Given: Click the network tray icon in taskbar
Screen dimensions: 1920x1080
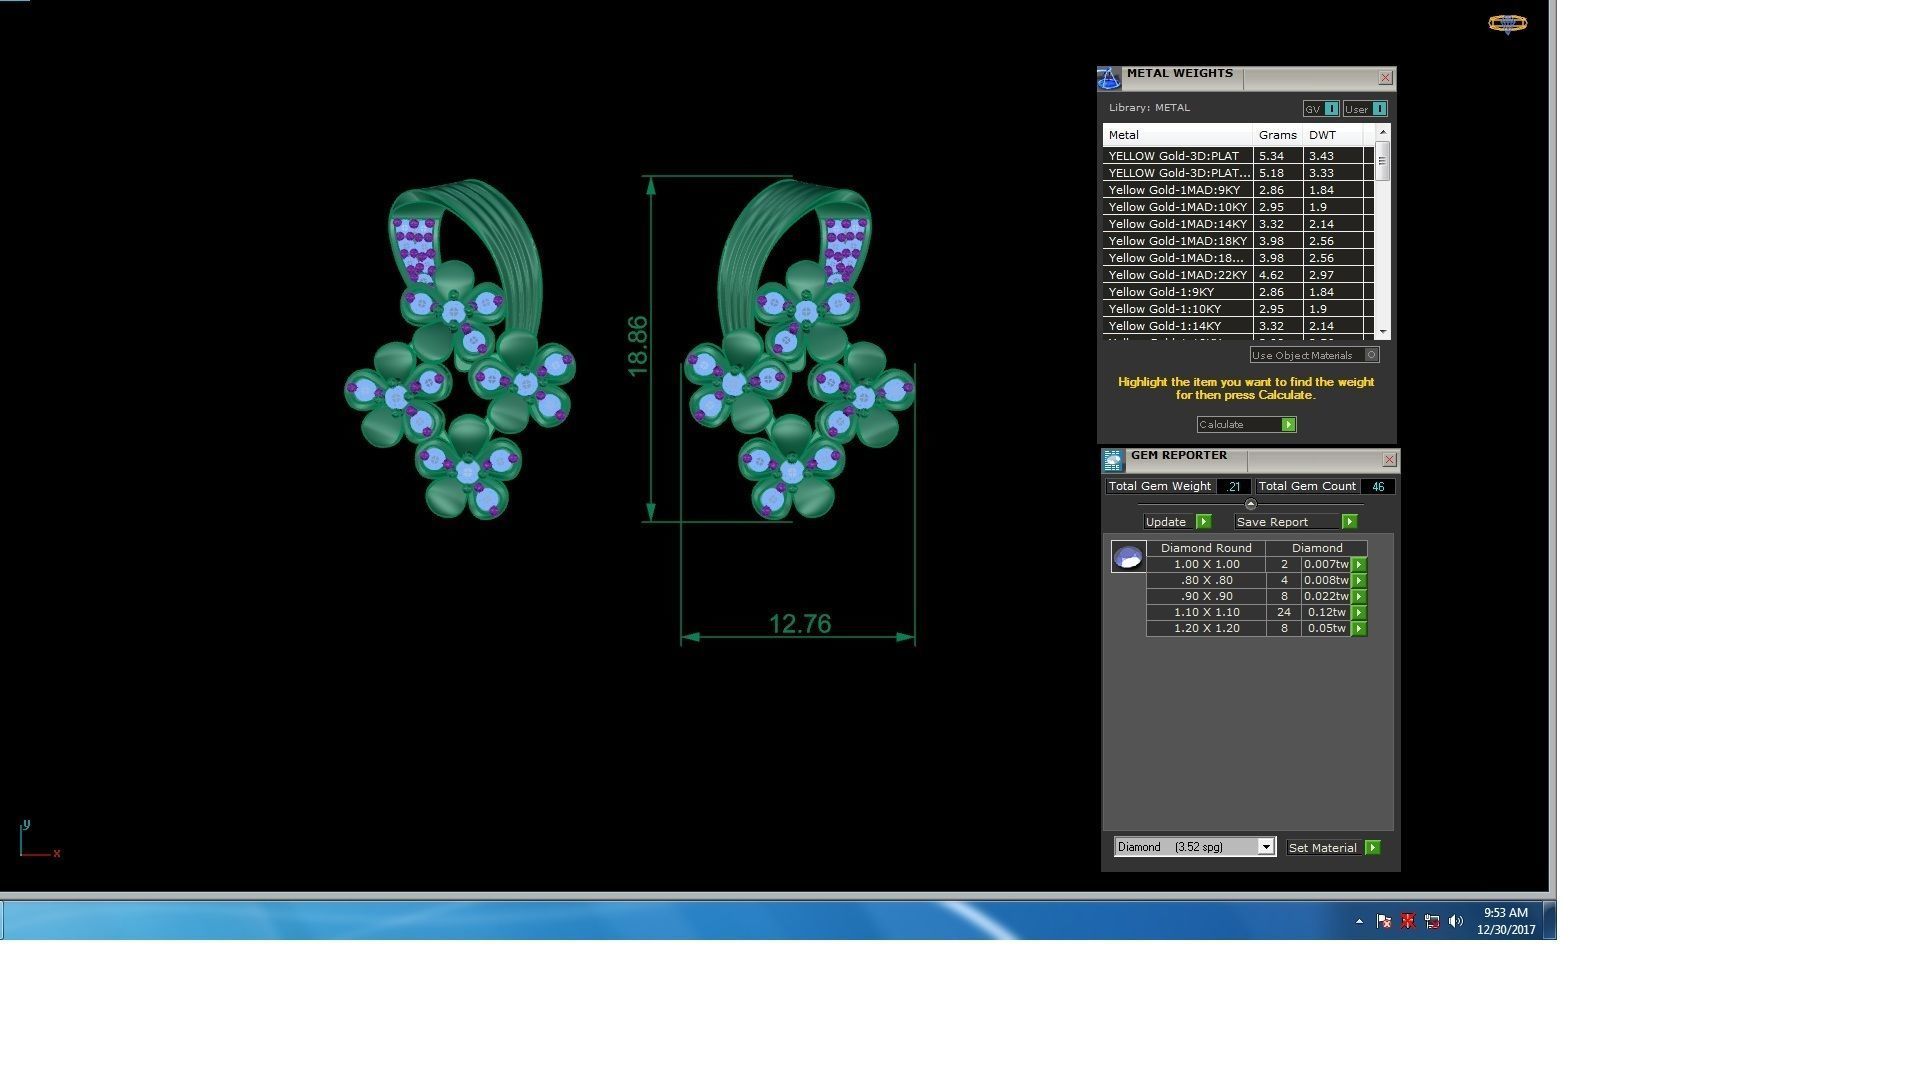Looking at the screenshot, I should pyautogui.click(x=1432, y=921).
